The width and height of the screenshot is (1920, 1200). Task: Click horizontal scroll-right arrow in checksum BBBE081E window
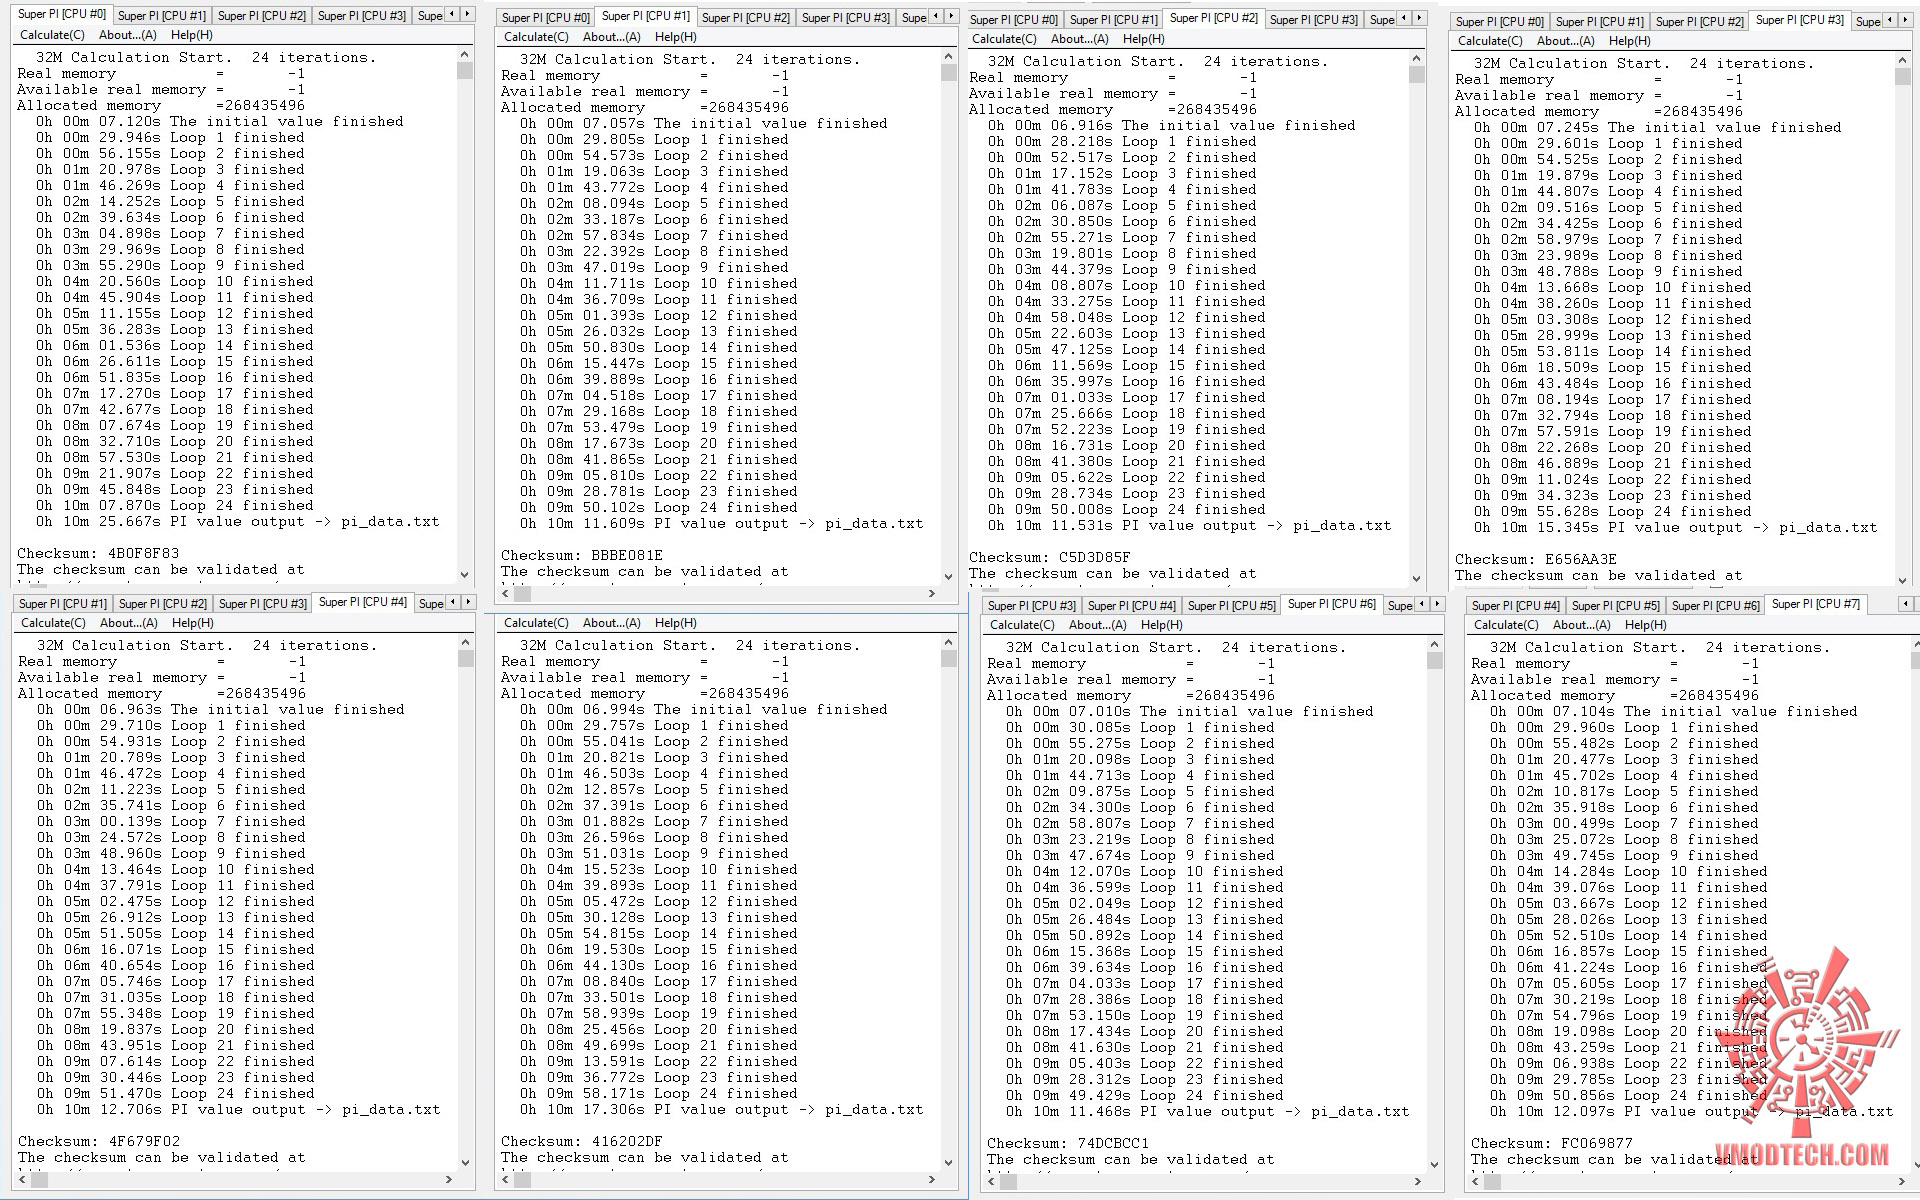(932, 593)
